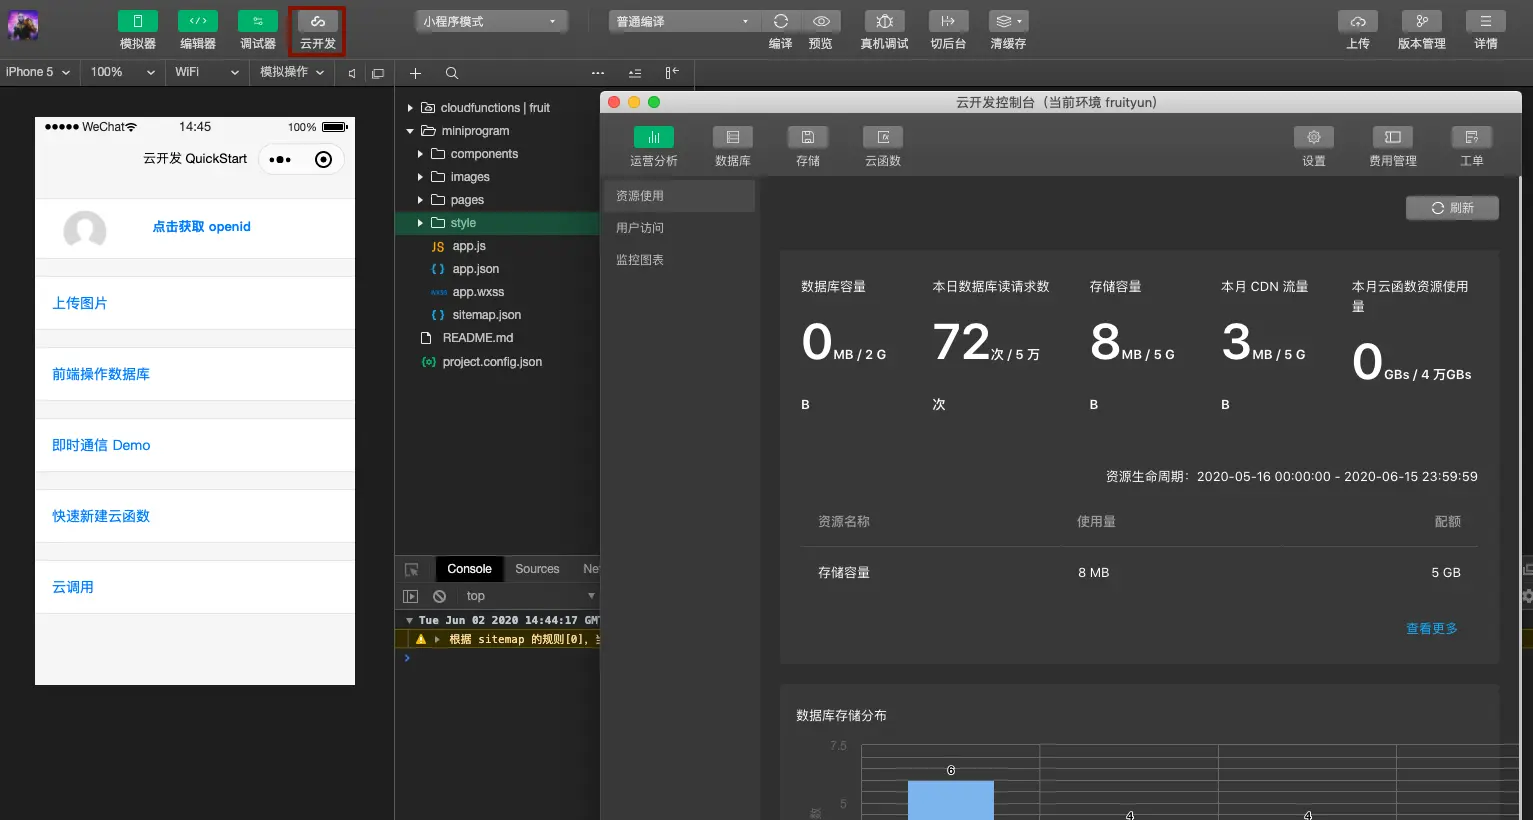Screen dimensions: 1533x820
Task: Toggle the 模拟器 simulator panel
Action: (x=138, y=21)
